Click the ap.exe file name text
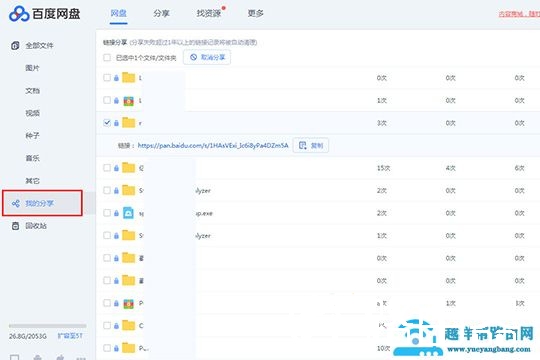Screen dimensions: 540x360 (204, 214)
